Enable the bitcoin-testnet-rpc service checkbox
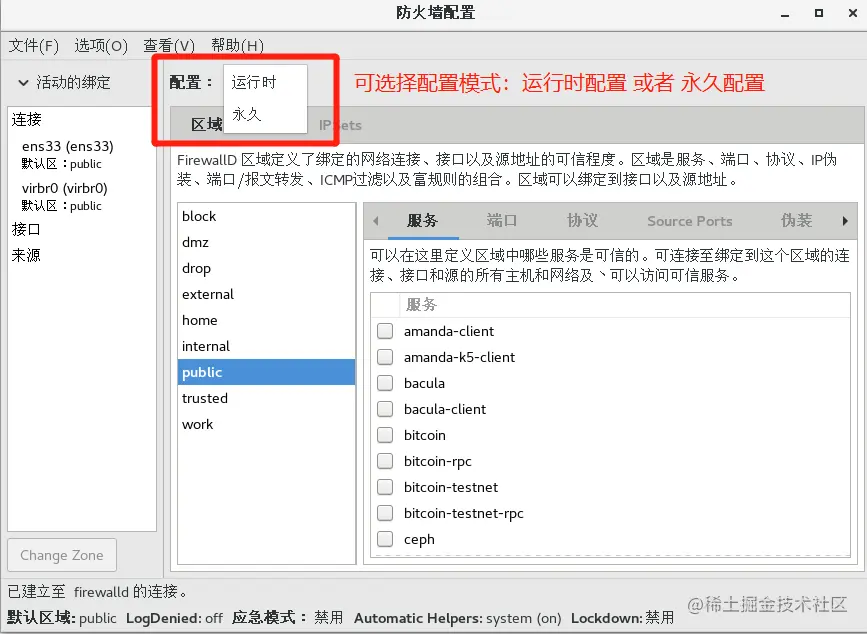This screenshot has width=867, height=634. coord(385,513)
